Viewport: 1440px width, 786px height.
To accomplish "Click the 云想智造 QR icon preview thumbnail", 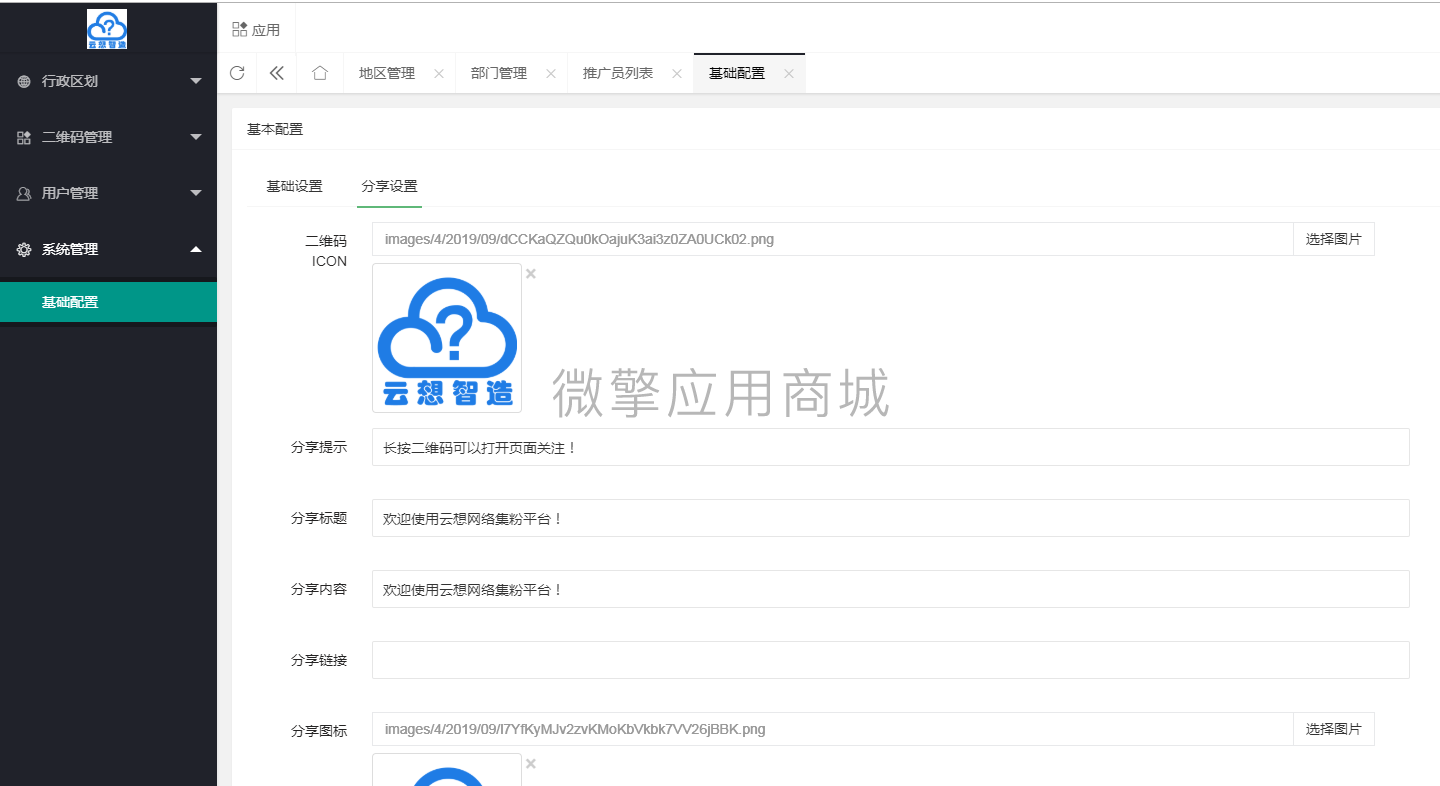I will (447, 338).
